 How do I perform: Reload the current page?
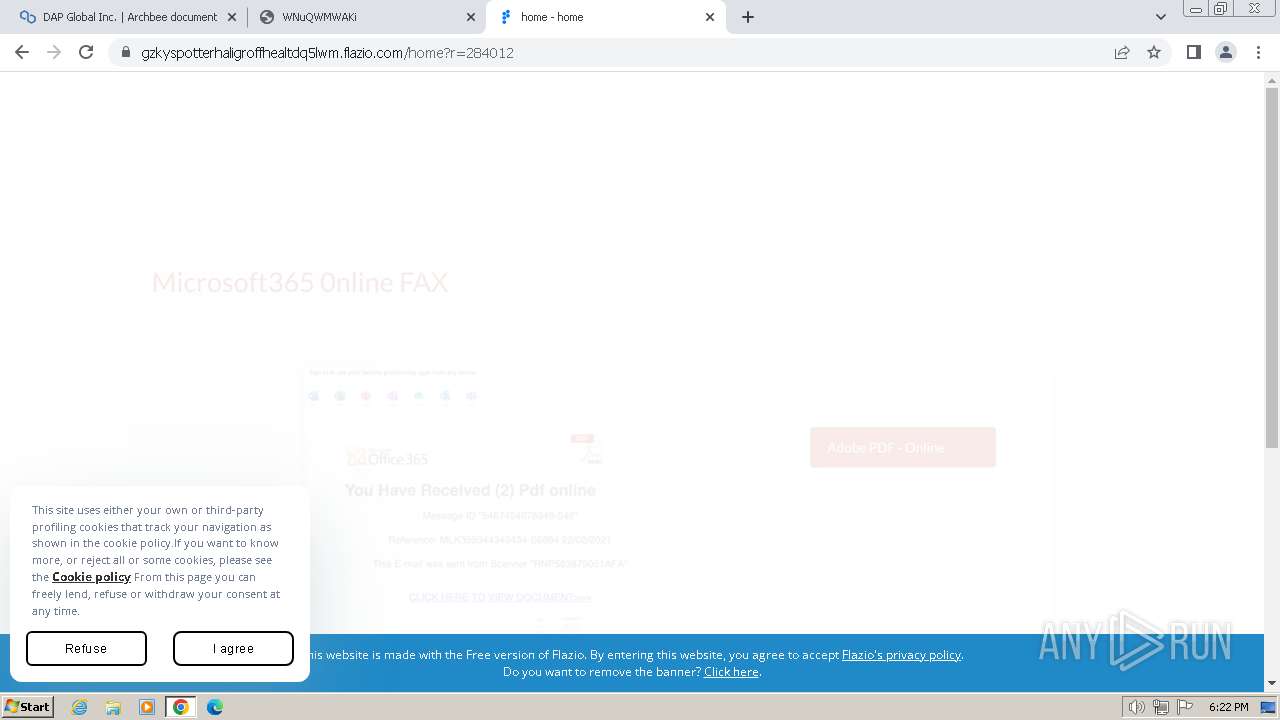click(x=86, y=52)
